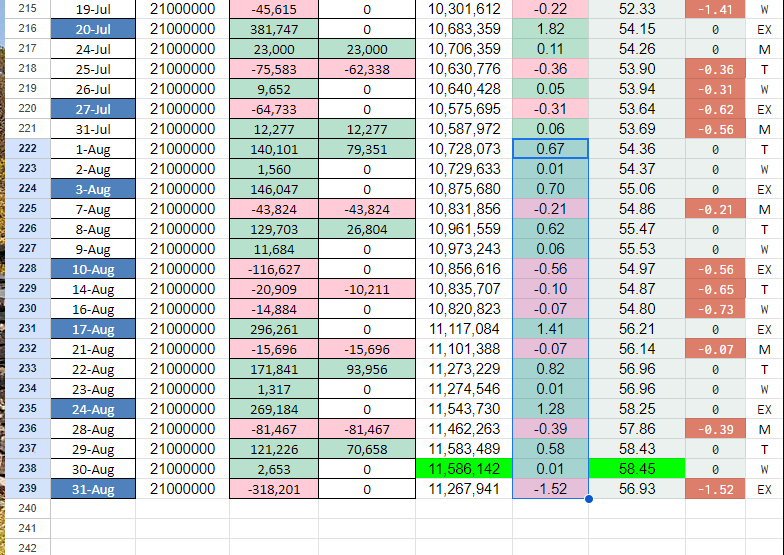Screen dimensions: 784x555
Task: Click the 27-Jul date cell
Action: [x=93, y=109]
